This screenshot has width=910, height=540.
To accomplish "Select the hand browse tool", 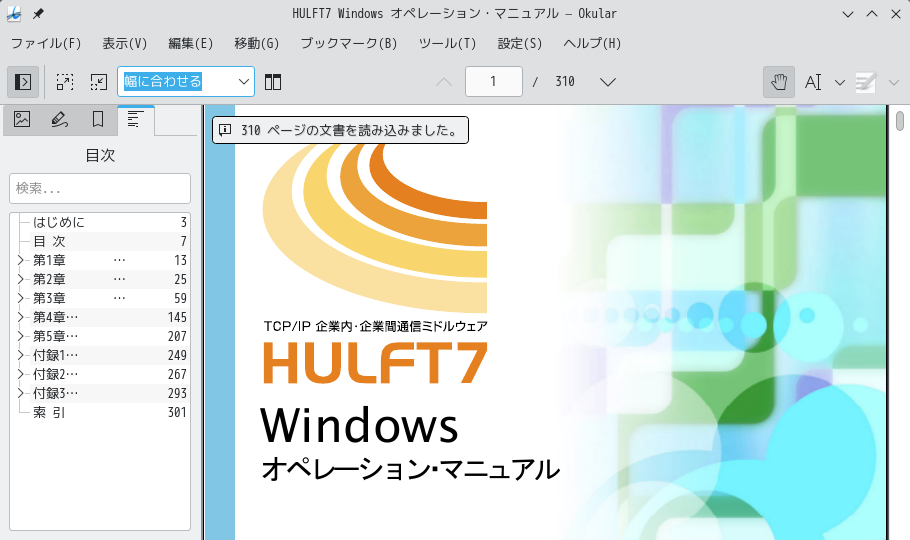I will 779,82.
